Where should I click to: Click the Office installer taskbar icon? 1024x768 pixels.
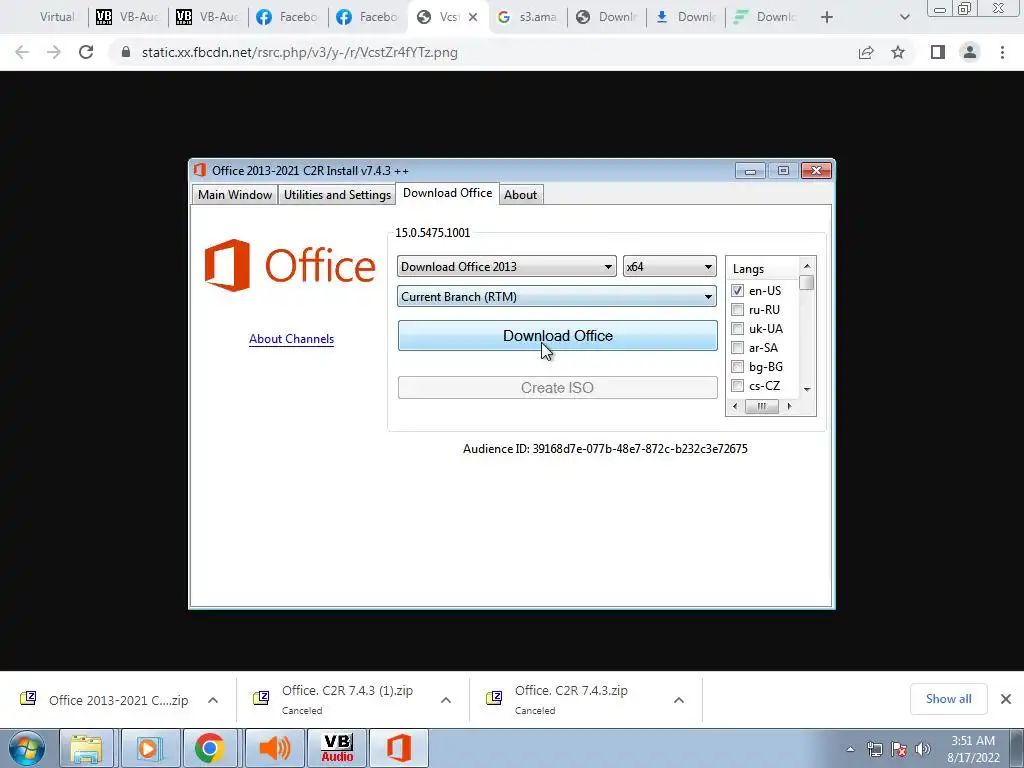pos(399,748)
